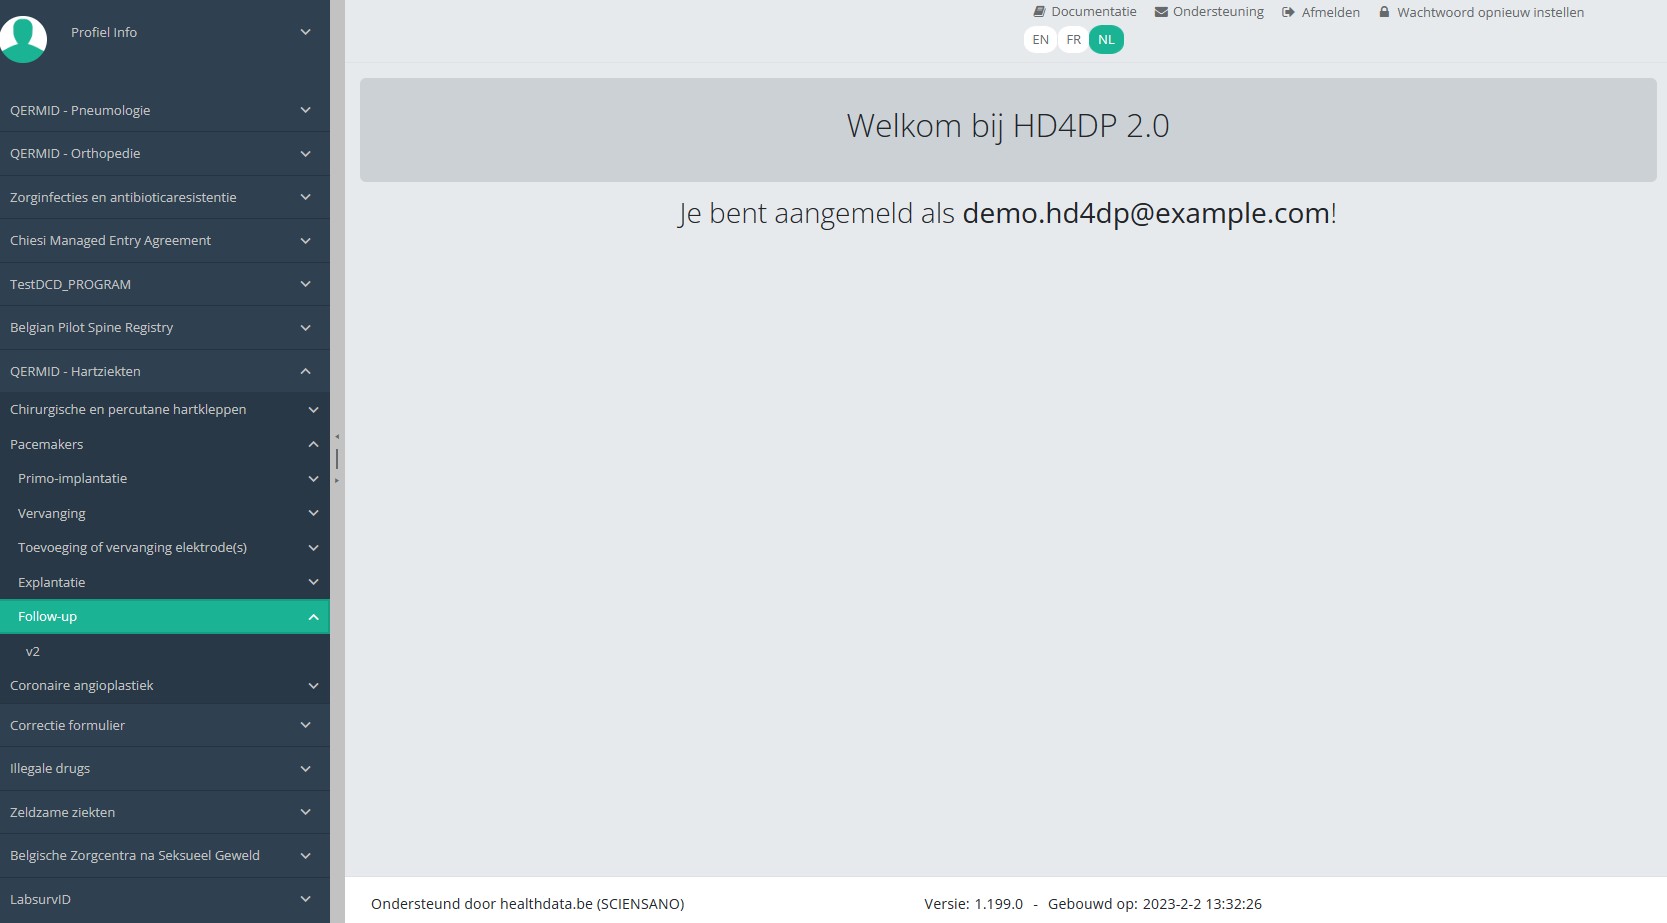Click the Afmelden sign-out icon
The width and height of the screenshot is (1667, 923).
[1288, 12]
